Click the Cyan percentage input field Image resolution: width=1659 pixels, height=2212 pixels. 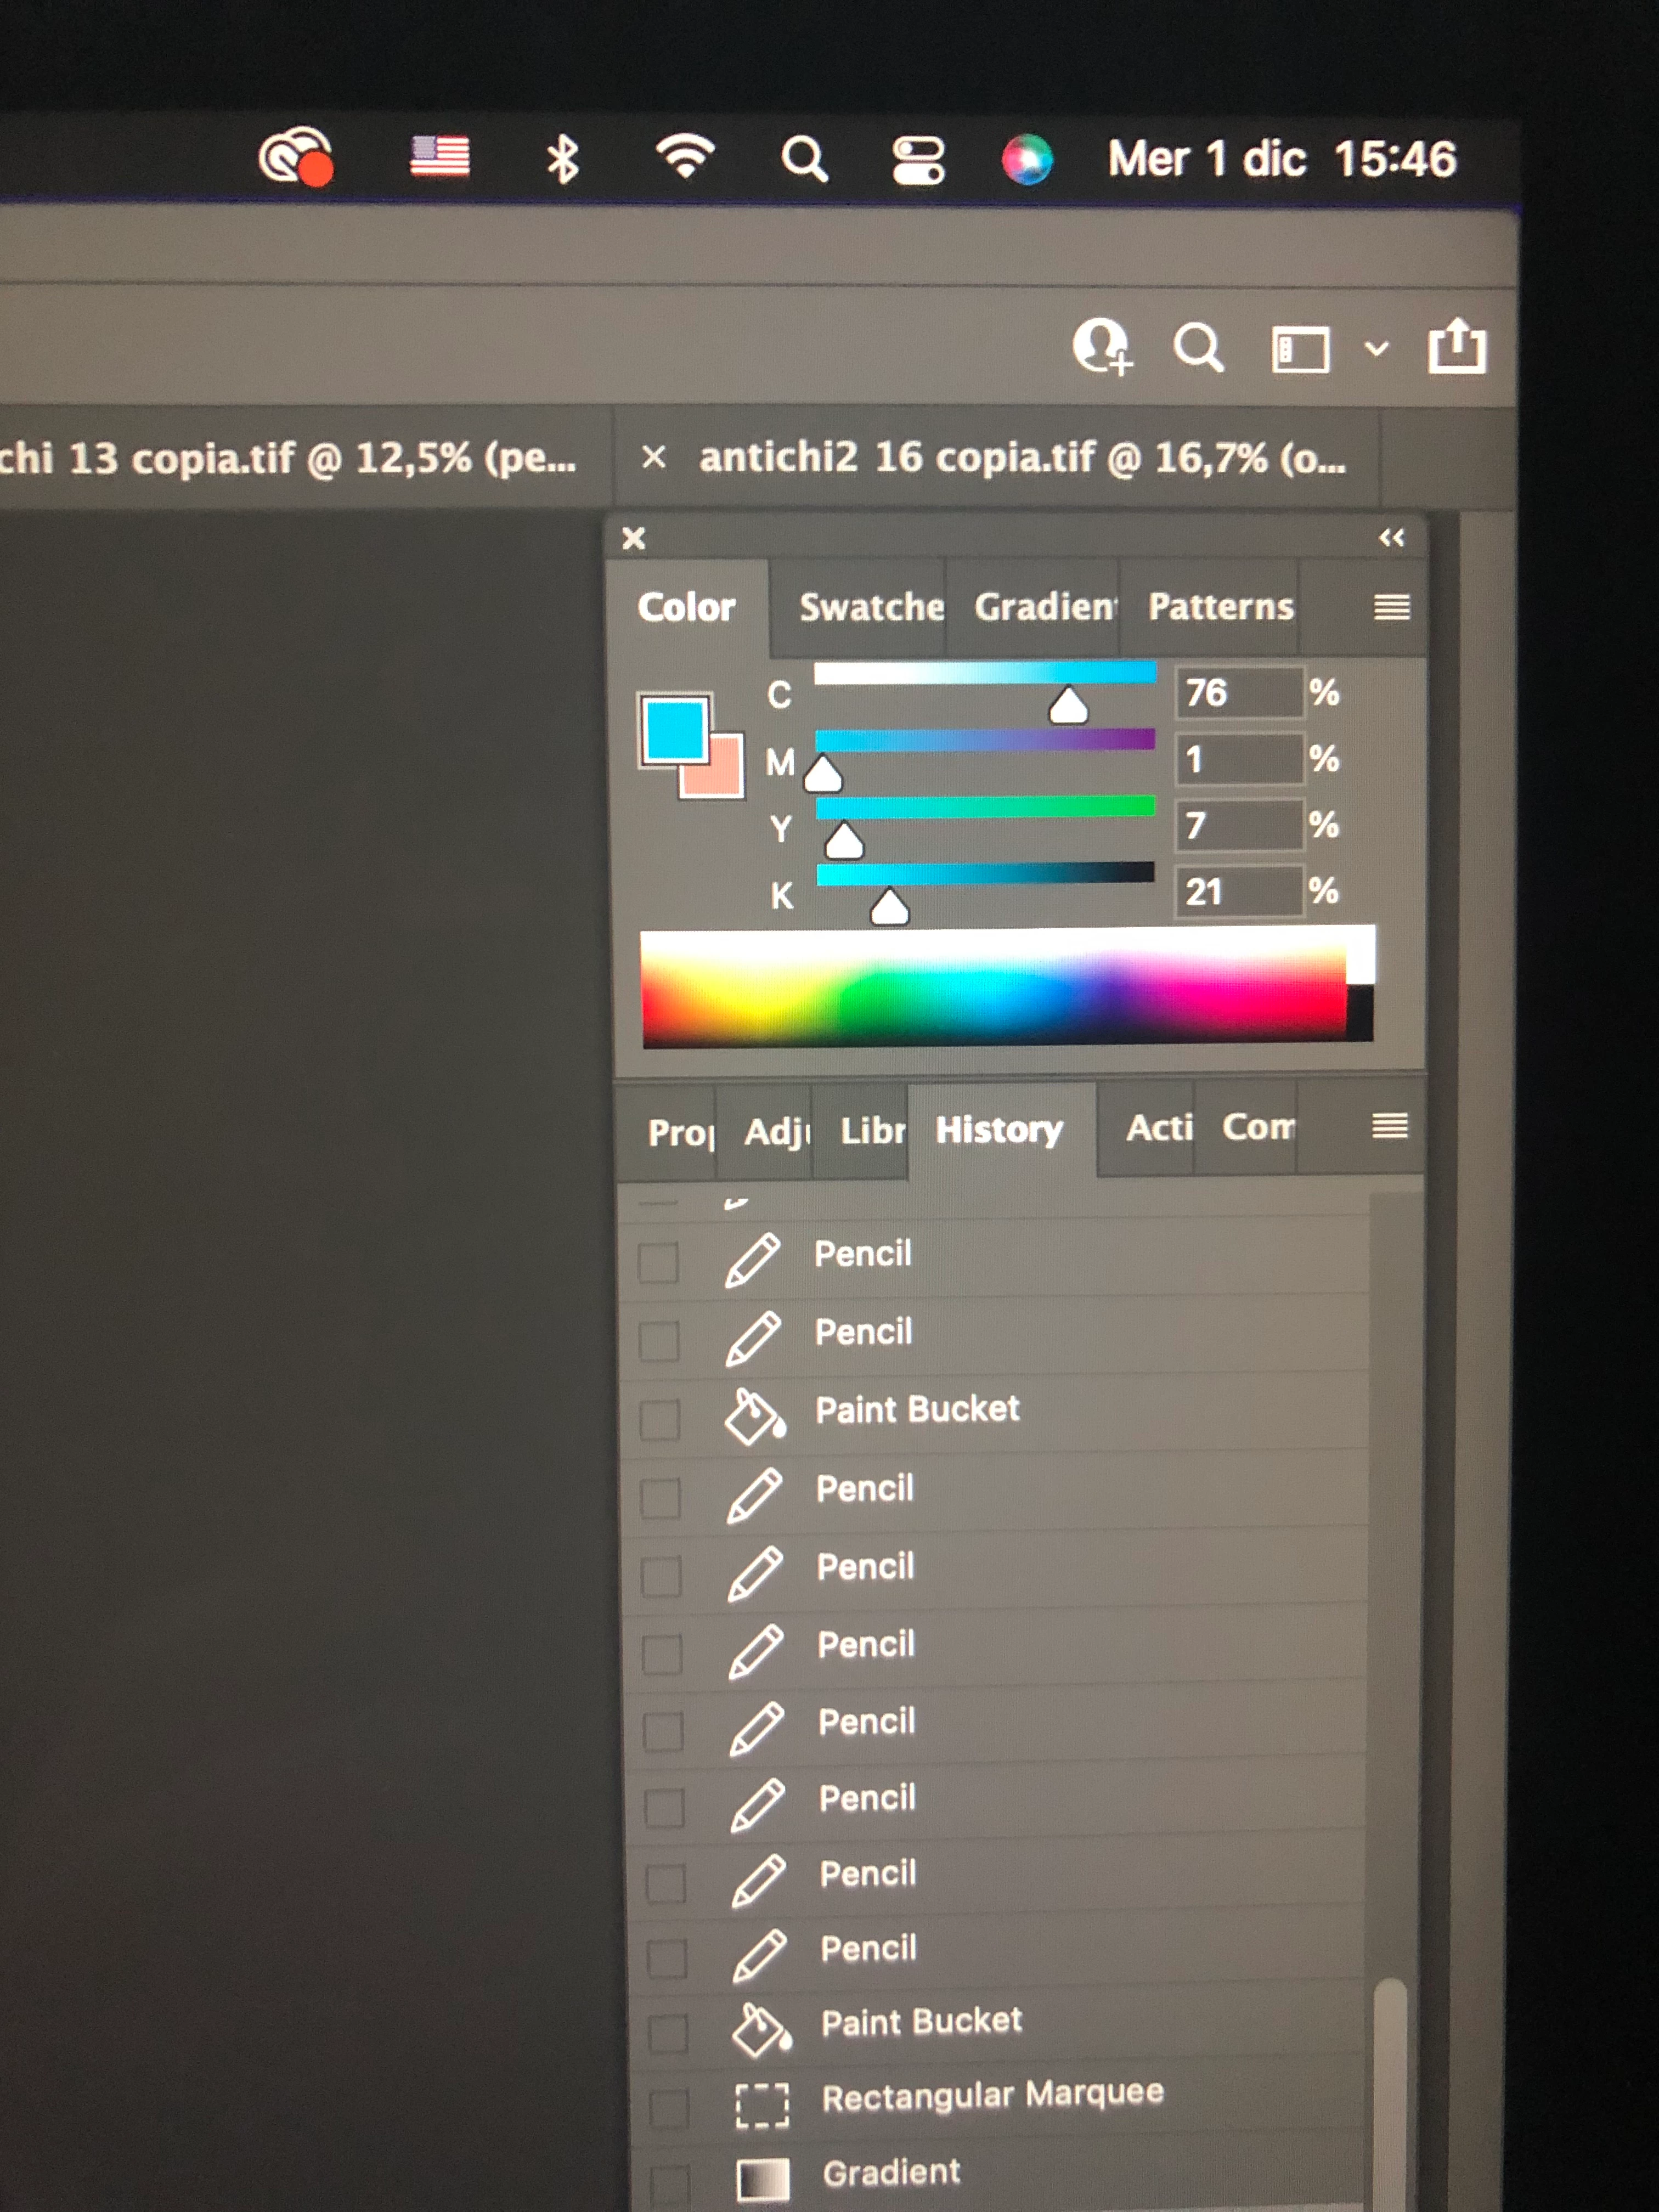click(x=1238, y=692)
